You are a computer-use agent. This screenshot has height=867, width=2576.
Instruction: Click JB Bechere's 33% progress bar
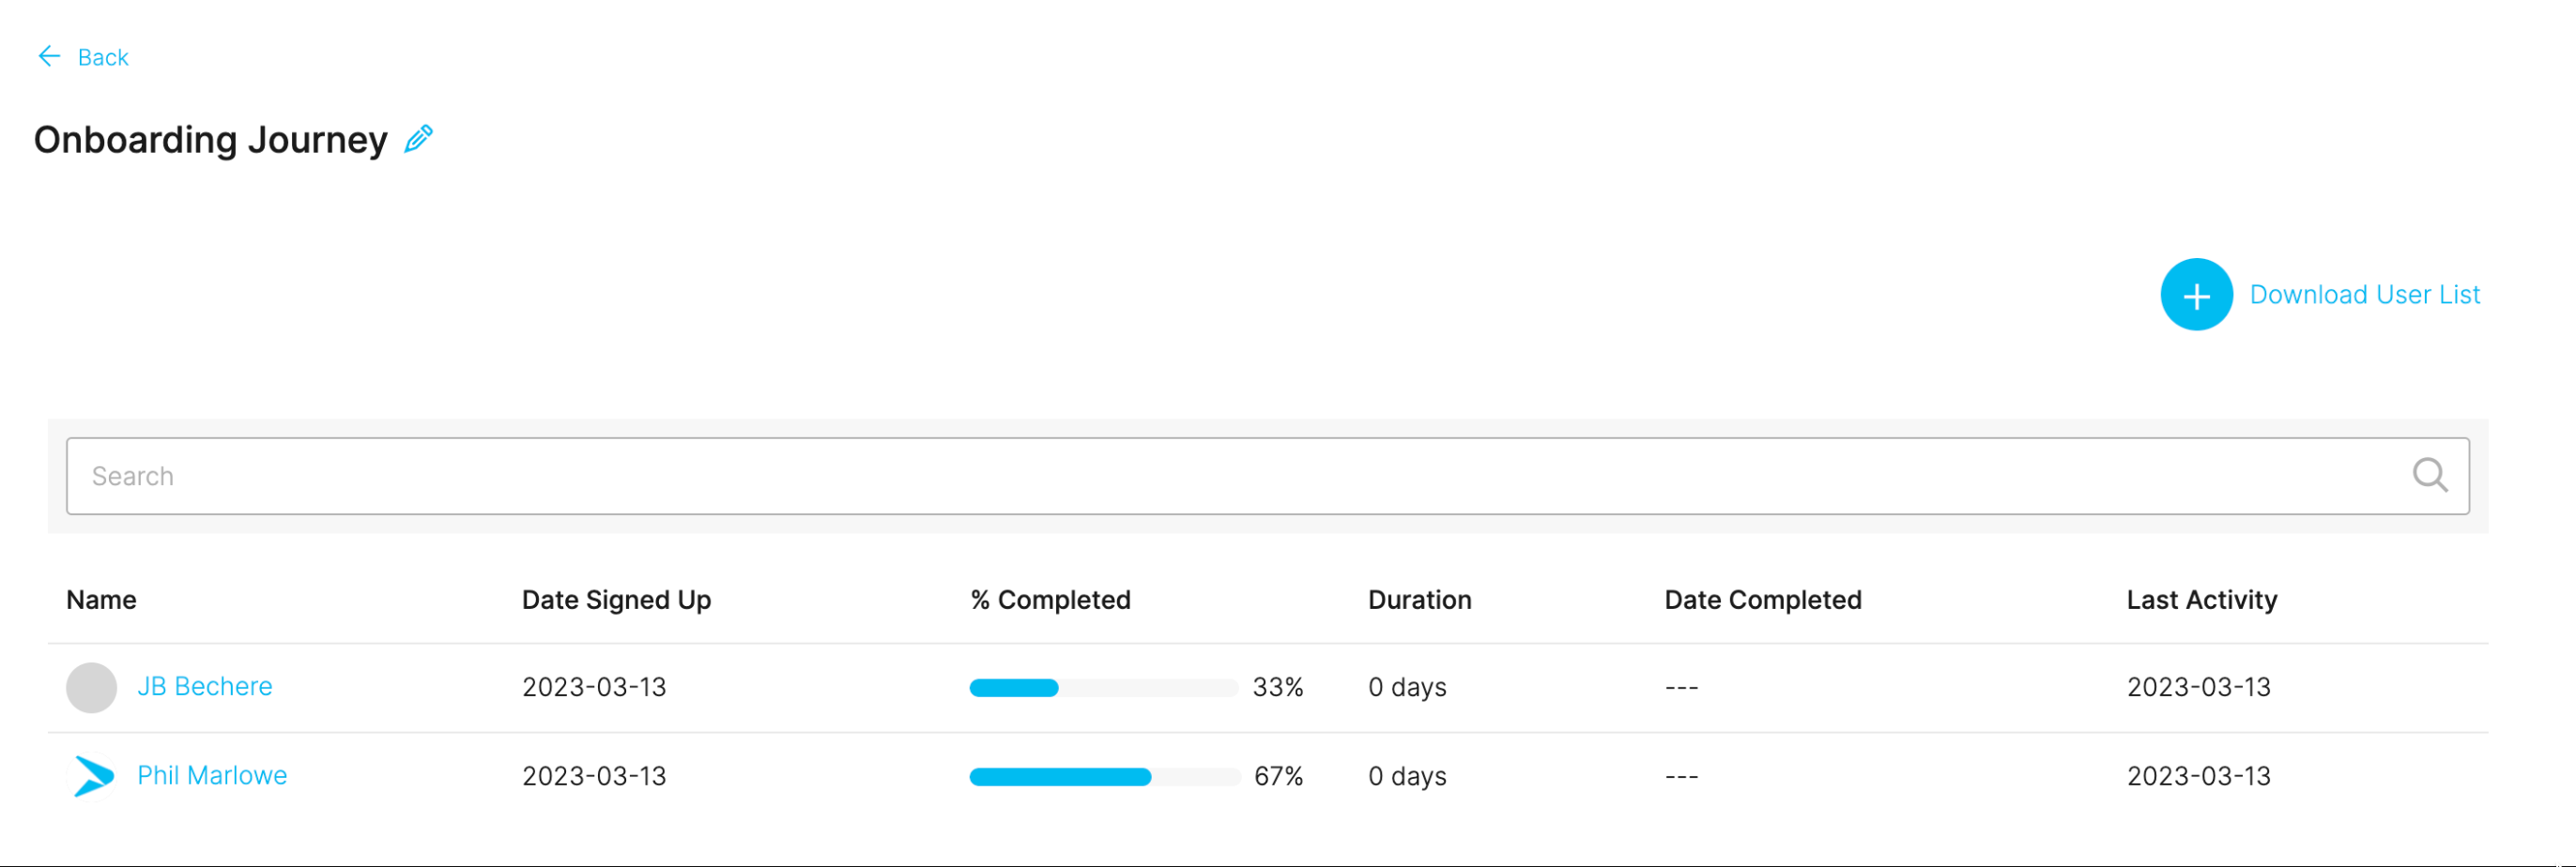tap(1103, 688)
